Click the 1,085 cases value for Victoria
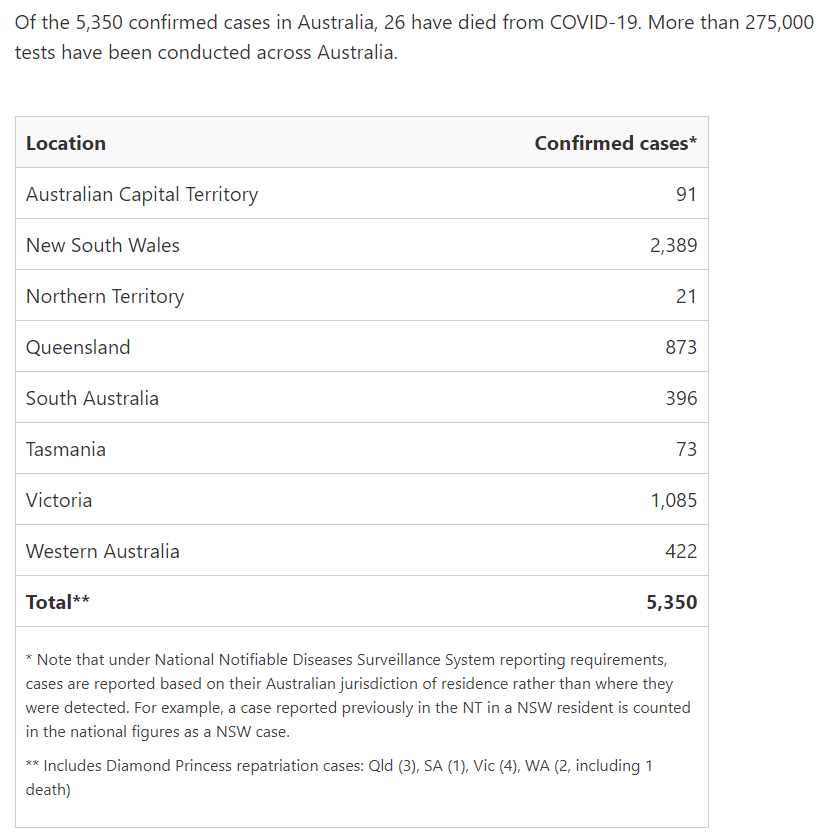This screenshot has height=834, width=825. pyautogui.click(x=673, y=500)
